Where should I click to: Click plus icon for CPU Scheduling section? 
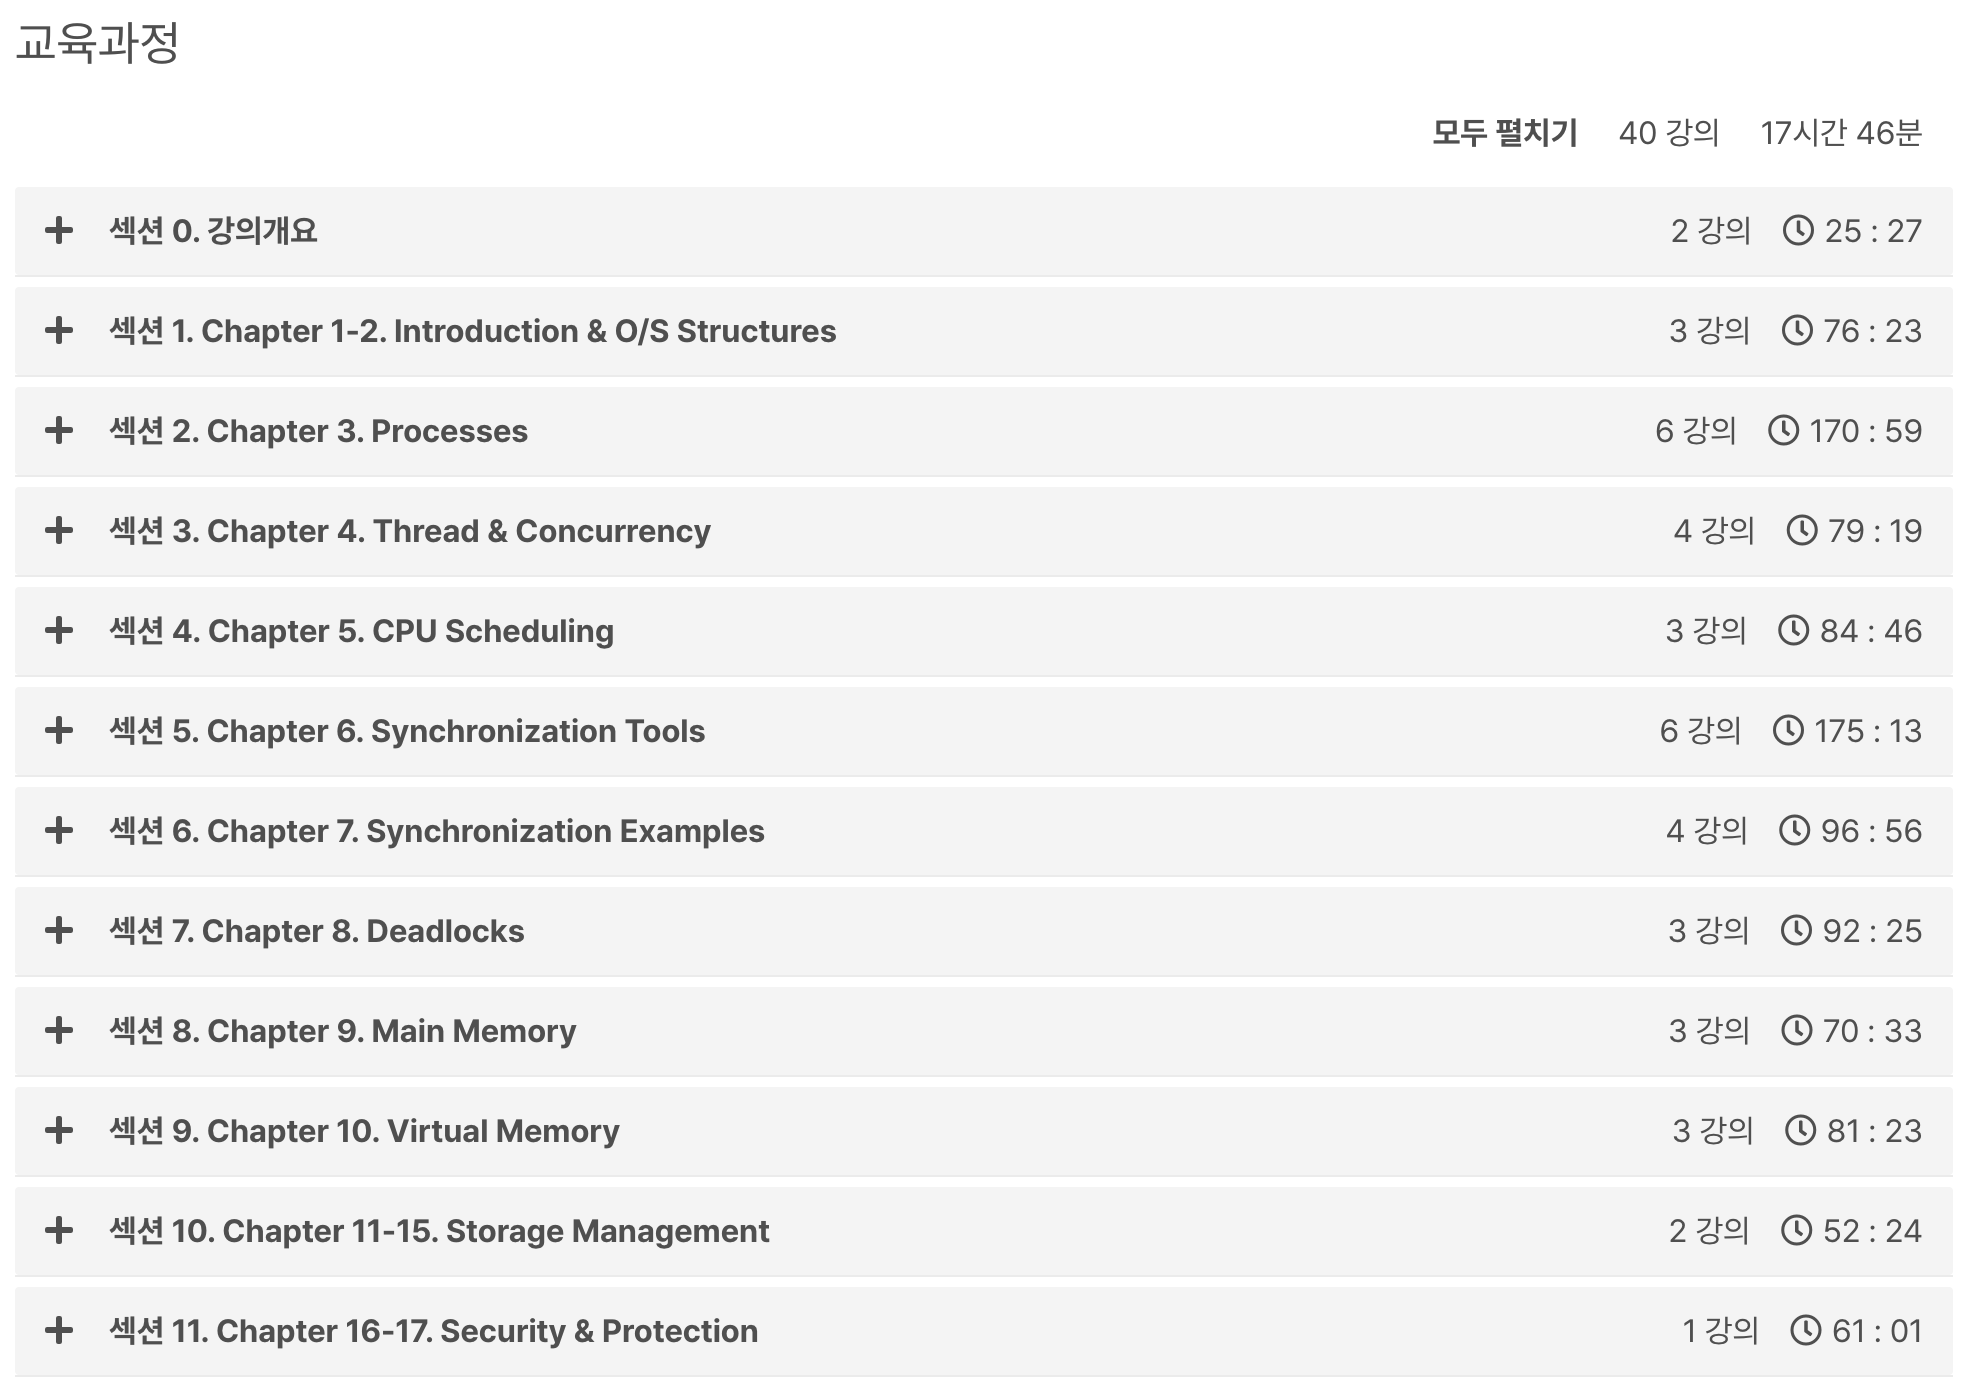pyautogui.click(x=59, y=631)
